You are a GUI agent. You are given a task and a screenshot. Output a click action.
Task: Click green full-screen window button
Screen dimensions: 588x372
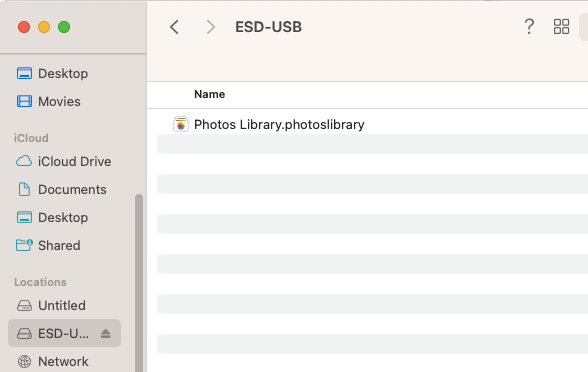(64, 27)
